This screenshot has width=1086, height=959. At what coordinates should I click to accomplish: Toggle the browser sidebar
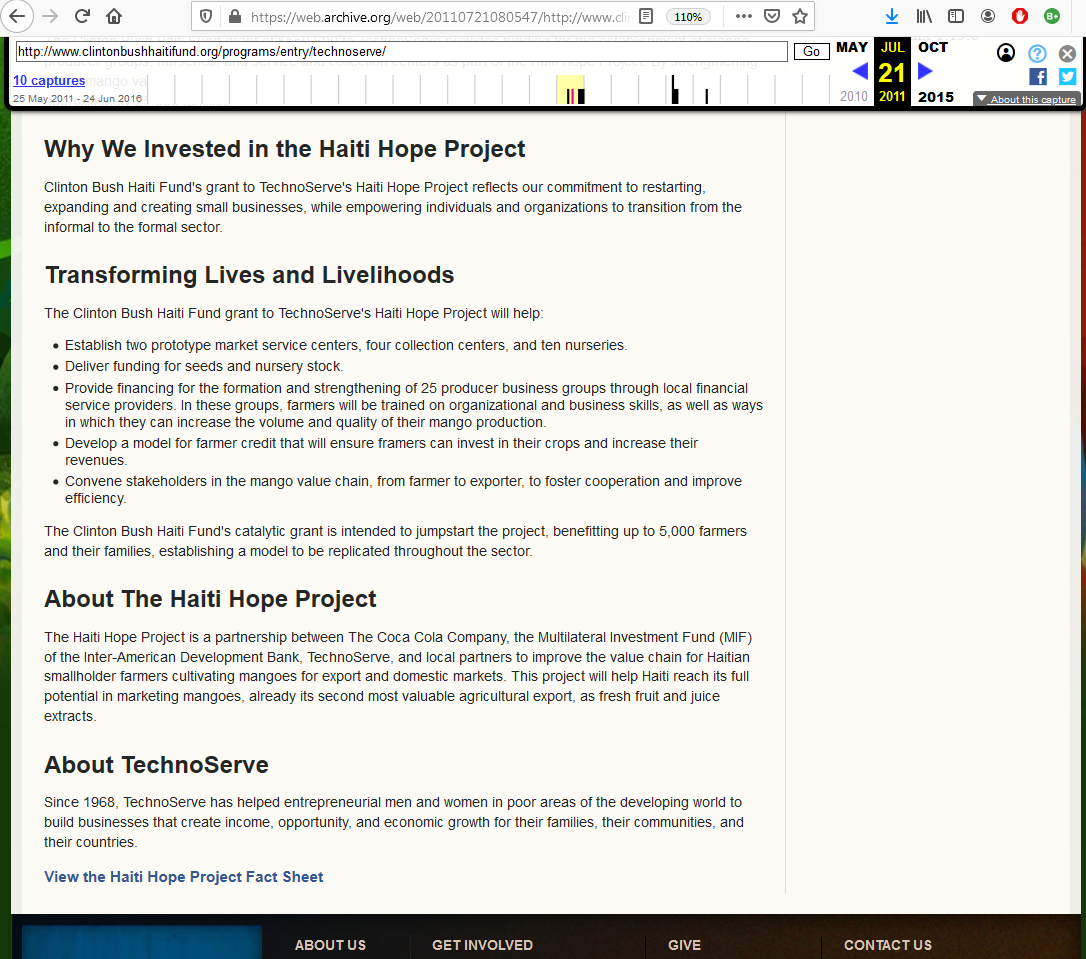(x=956, y=17)
